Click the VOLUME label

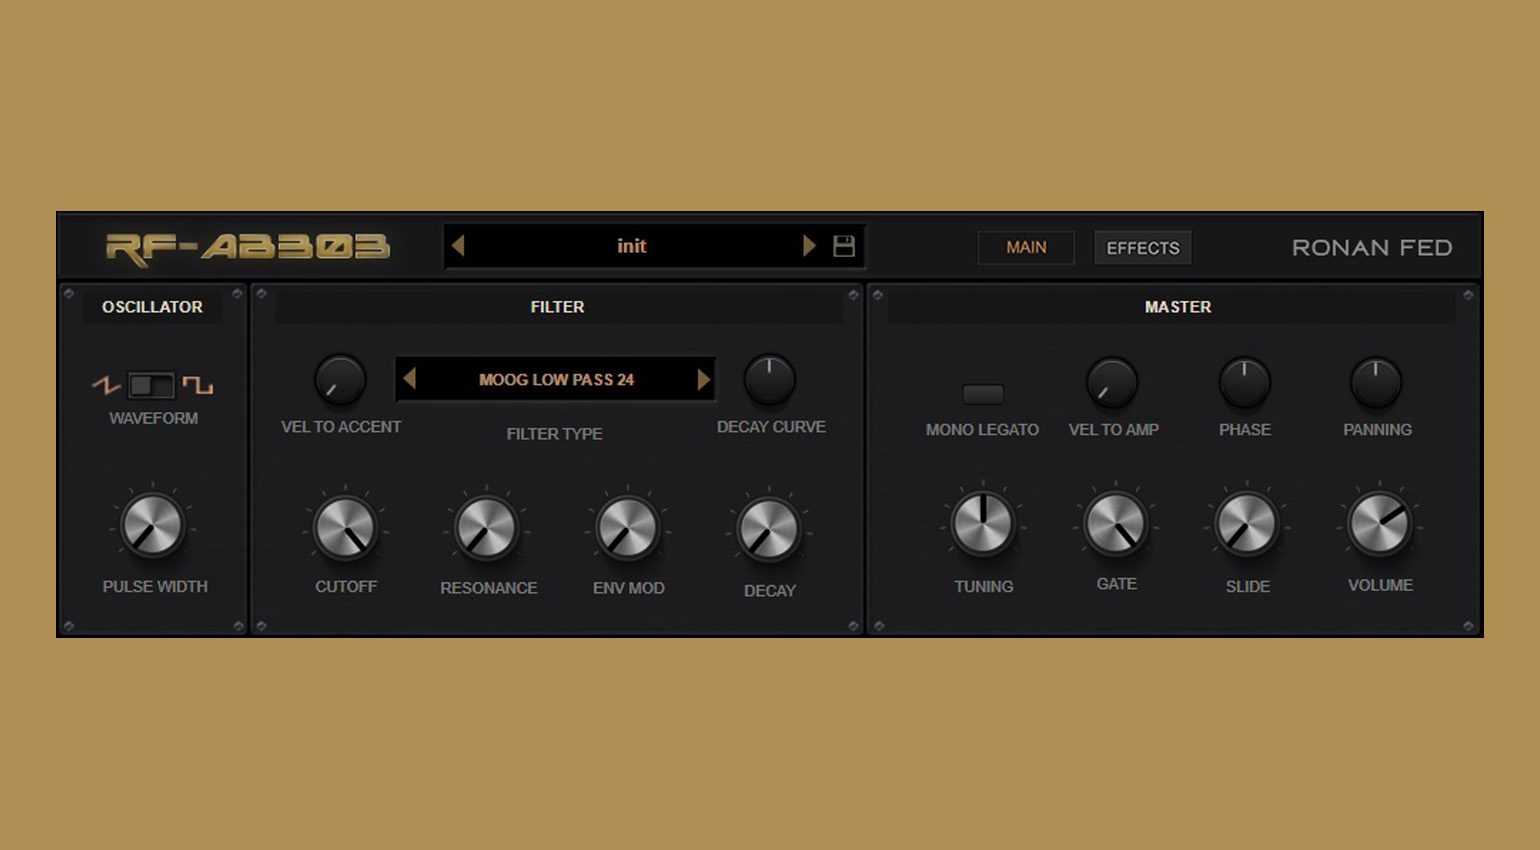click(1380, 585)
